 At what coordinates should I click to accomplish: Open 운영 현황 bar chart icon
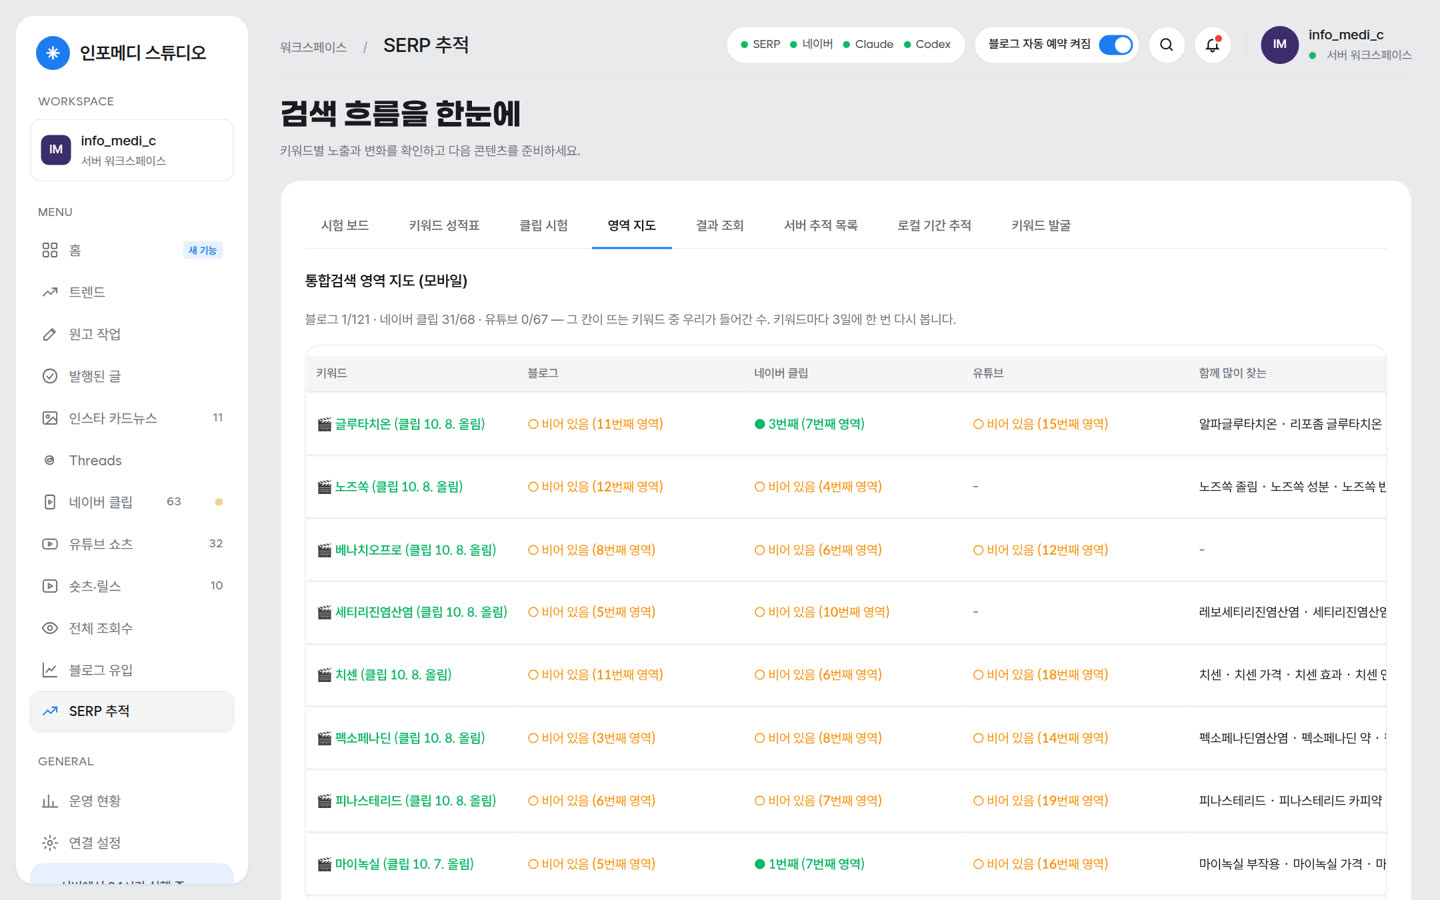[50, 801]
